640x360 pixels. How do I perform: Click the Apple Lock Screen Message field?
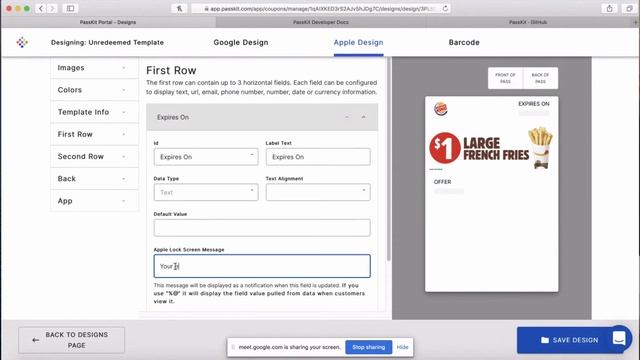(262, 266)
